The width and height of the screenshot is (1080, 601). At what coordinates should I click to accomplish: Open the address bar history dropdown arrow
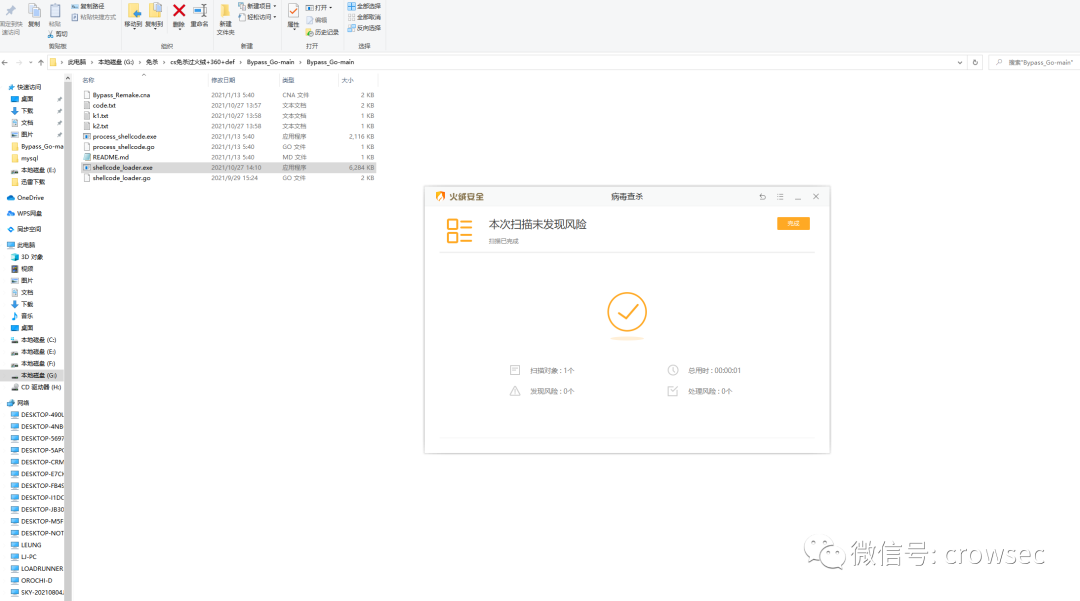point(958,61)
